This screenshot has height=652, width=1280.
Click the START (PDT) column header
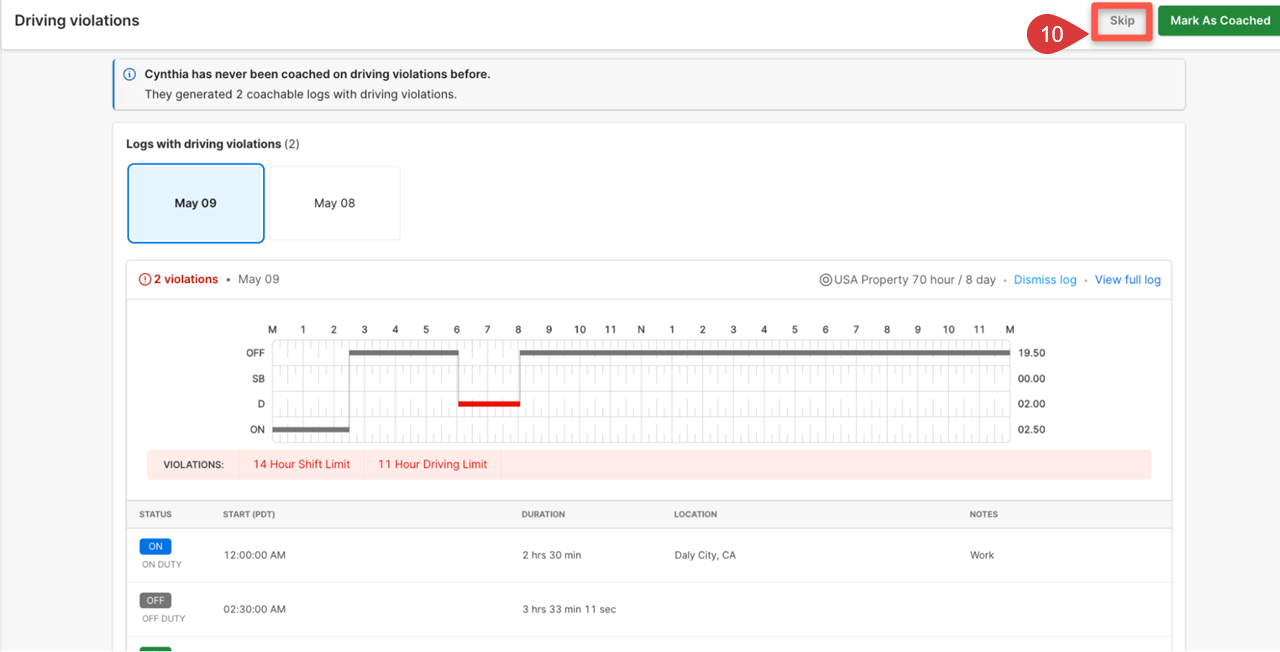click(250, 514)
